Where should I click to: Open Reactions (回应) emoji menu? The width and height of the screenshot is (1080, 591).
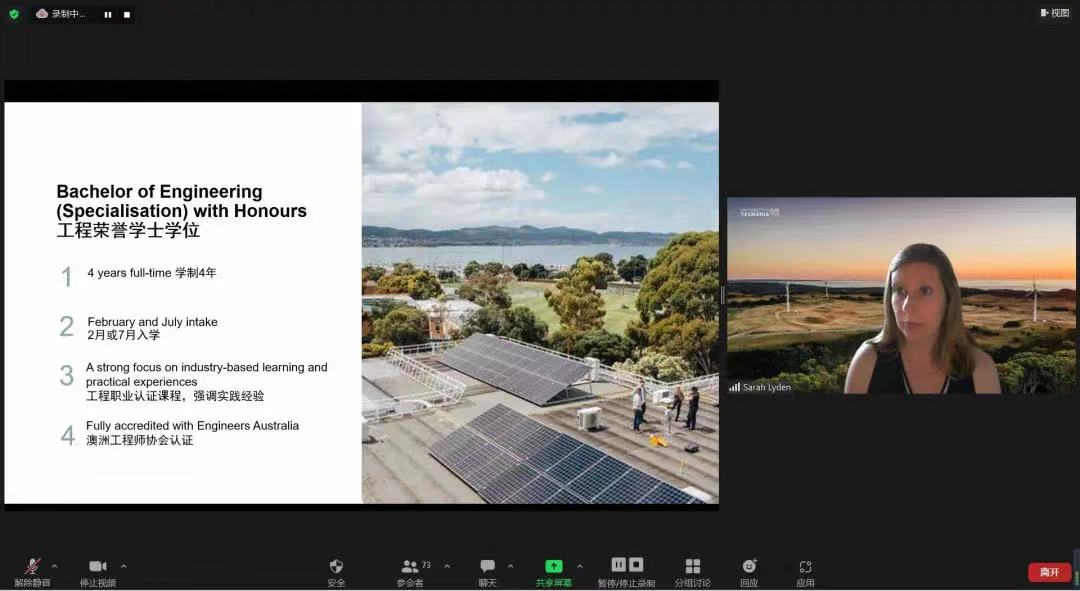[749, 567]
